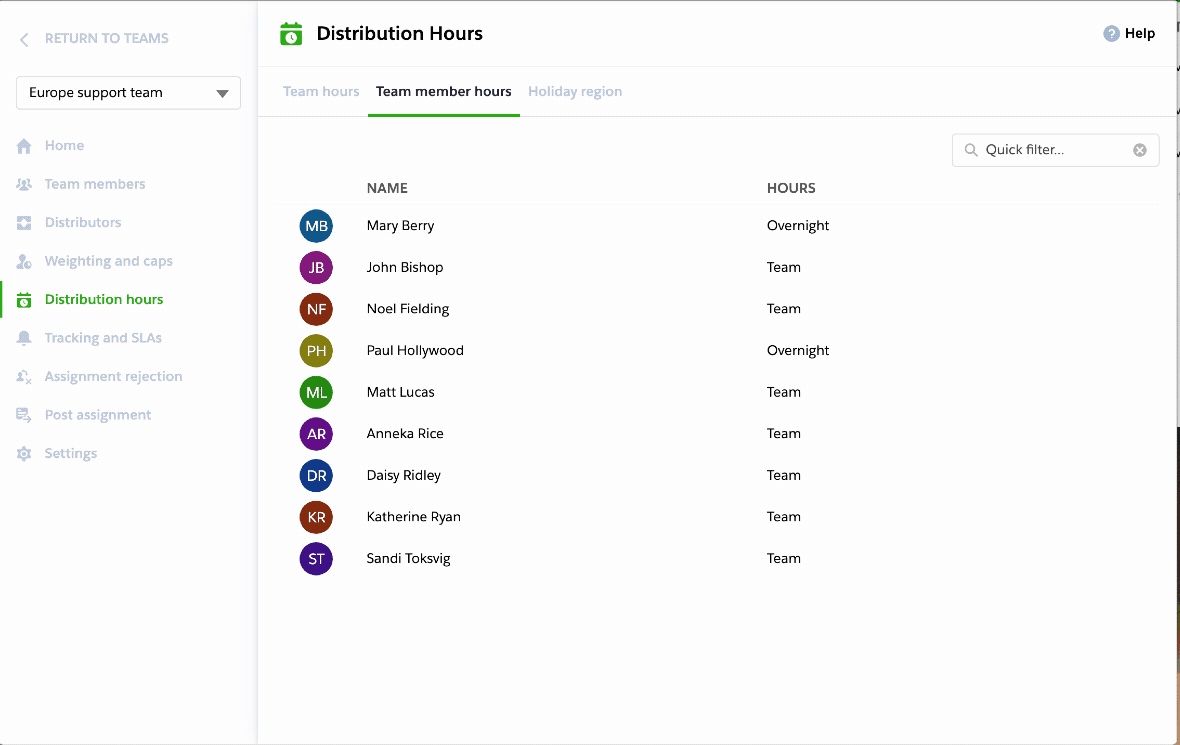Click the Weighting and caps icon
The width and height of the screenshot is (1180, 745).
click(x=24, y=261)
